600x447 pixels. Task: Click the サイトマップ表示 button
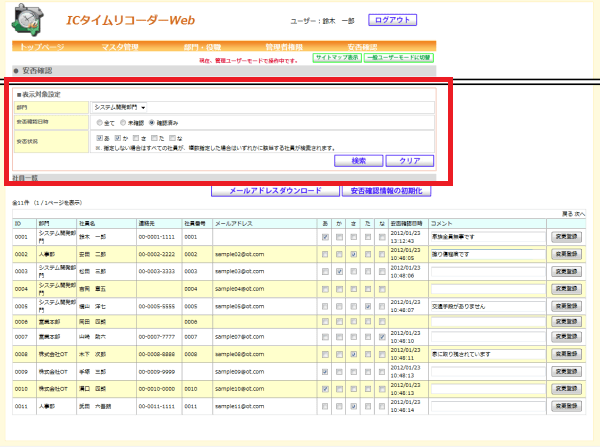tap(337, 58)
